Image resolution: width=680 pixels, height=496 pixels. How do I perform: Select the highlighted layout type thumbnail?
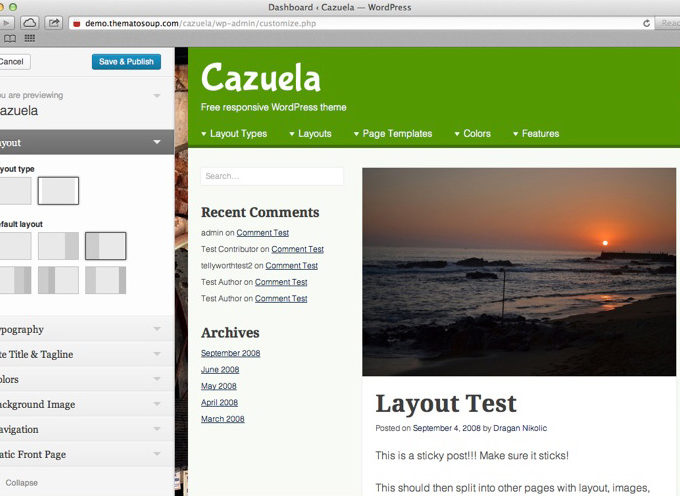point(58,190)
